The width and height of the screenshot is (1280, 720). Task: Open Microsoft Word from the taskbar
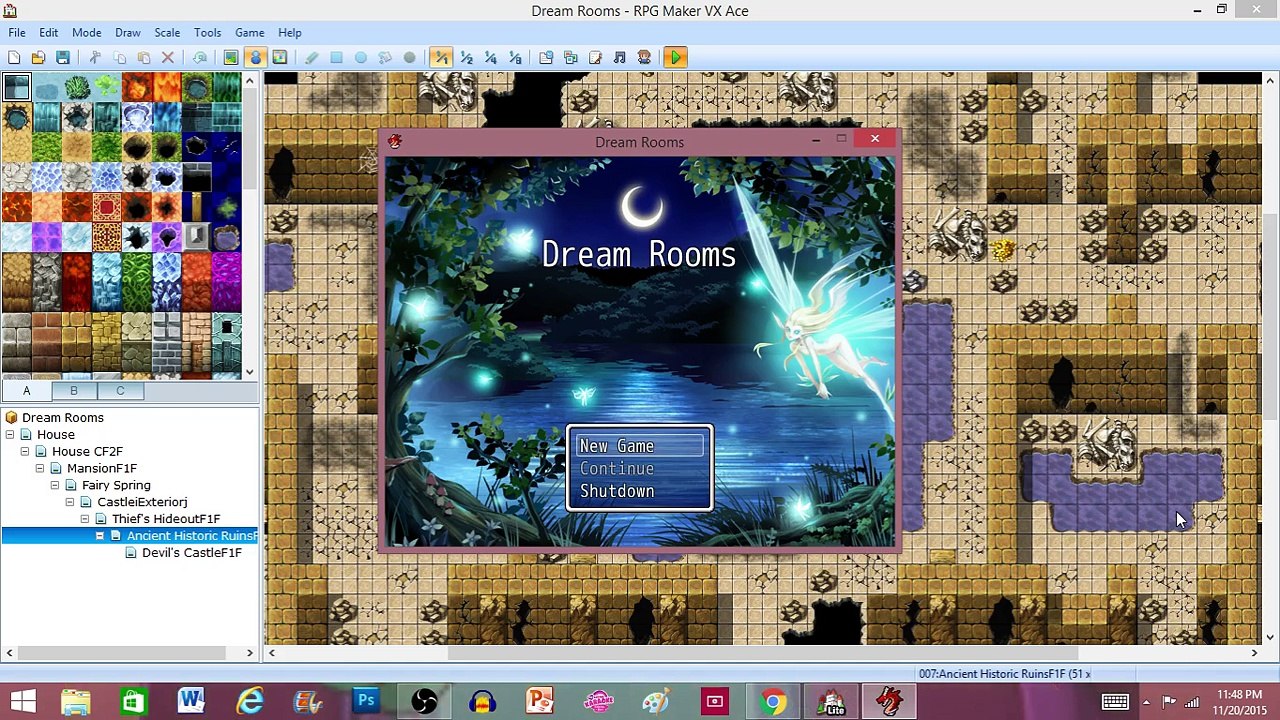(x=191, y=701)
